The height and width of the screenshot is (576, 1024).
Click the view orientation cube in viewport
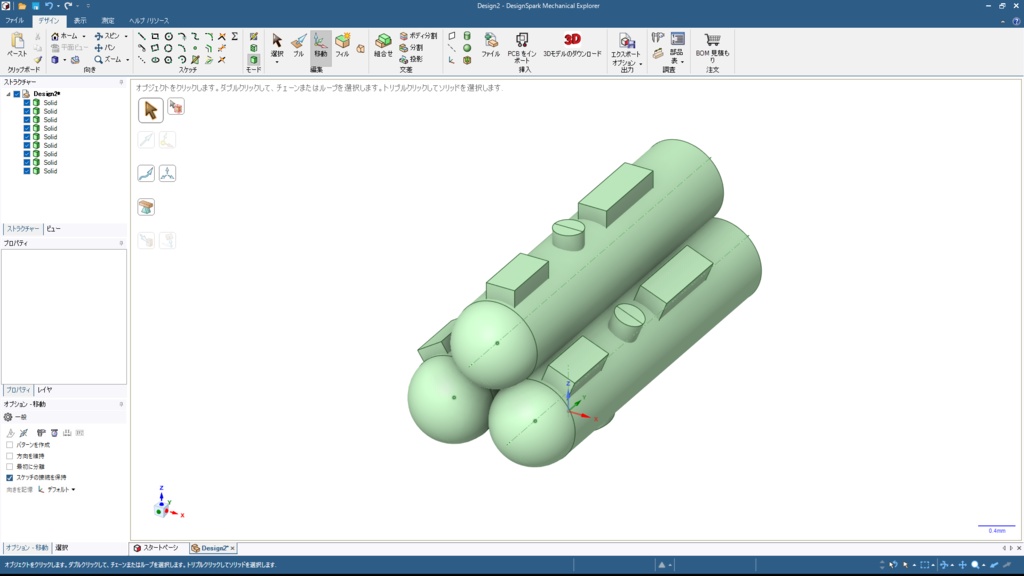tap(161, 509)
